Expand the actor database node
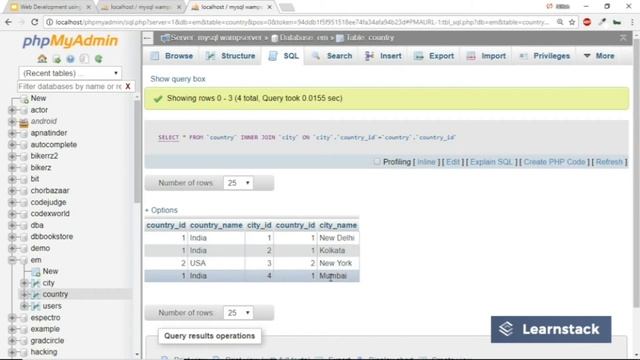The image size is (640, 360). pyautogui.click(x=11, y=110)
